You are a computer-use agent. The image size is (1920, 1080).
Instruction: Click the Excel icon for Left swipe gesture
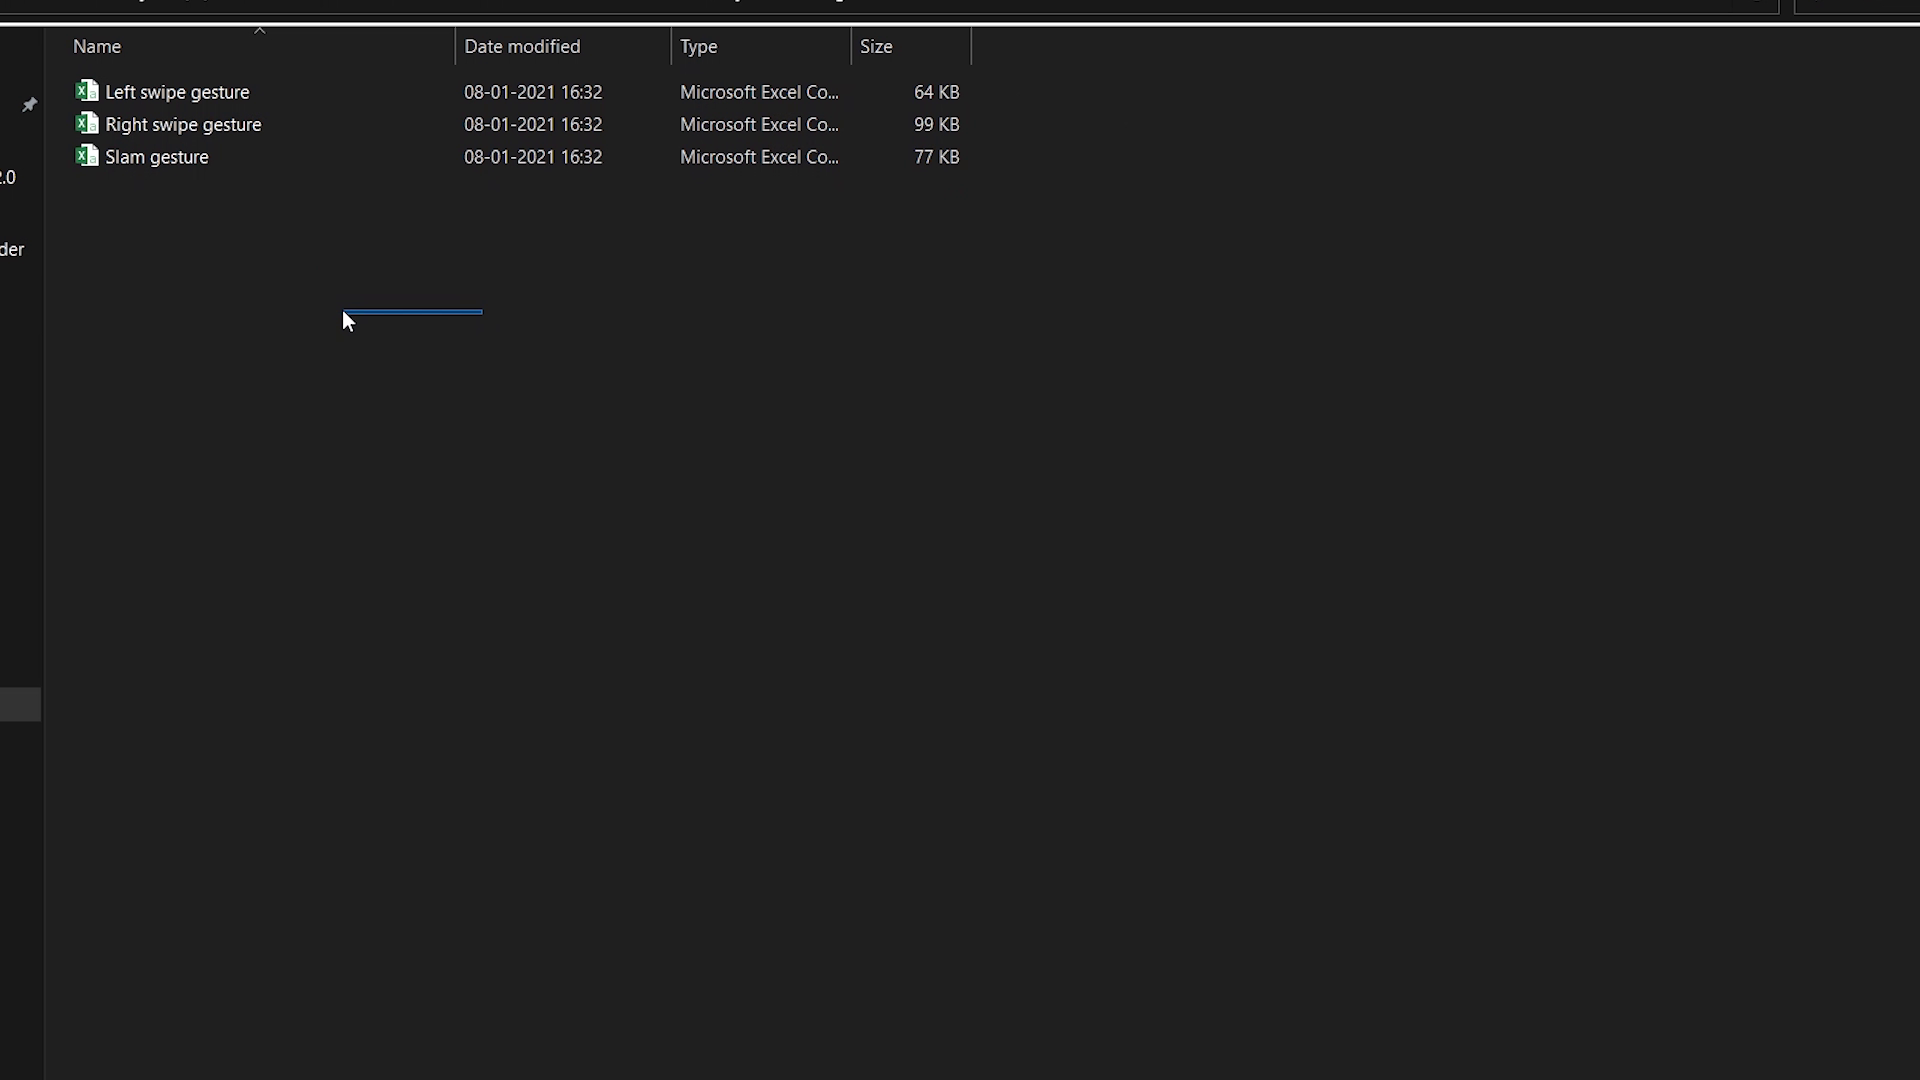pos(87,91)
